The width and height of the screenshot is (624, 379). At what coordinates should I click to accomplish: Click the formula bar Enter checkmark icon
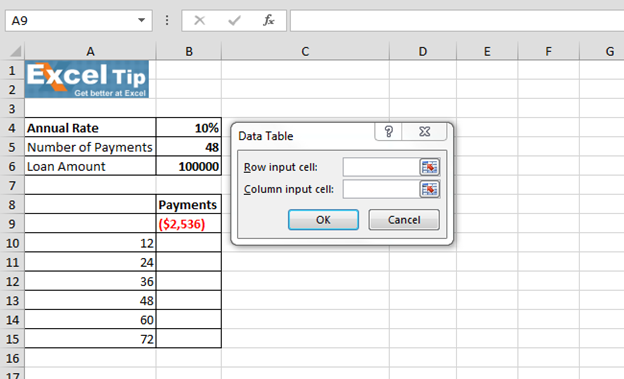pos(234,20)
